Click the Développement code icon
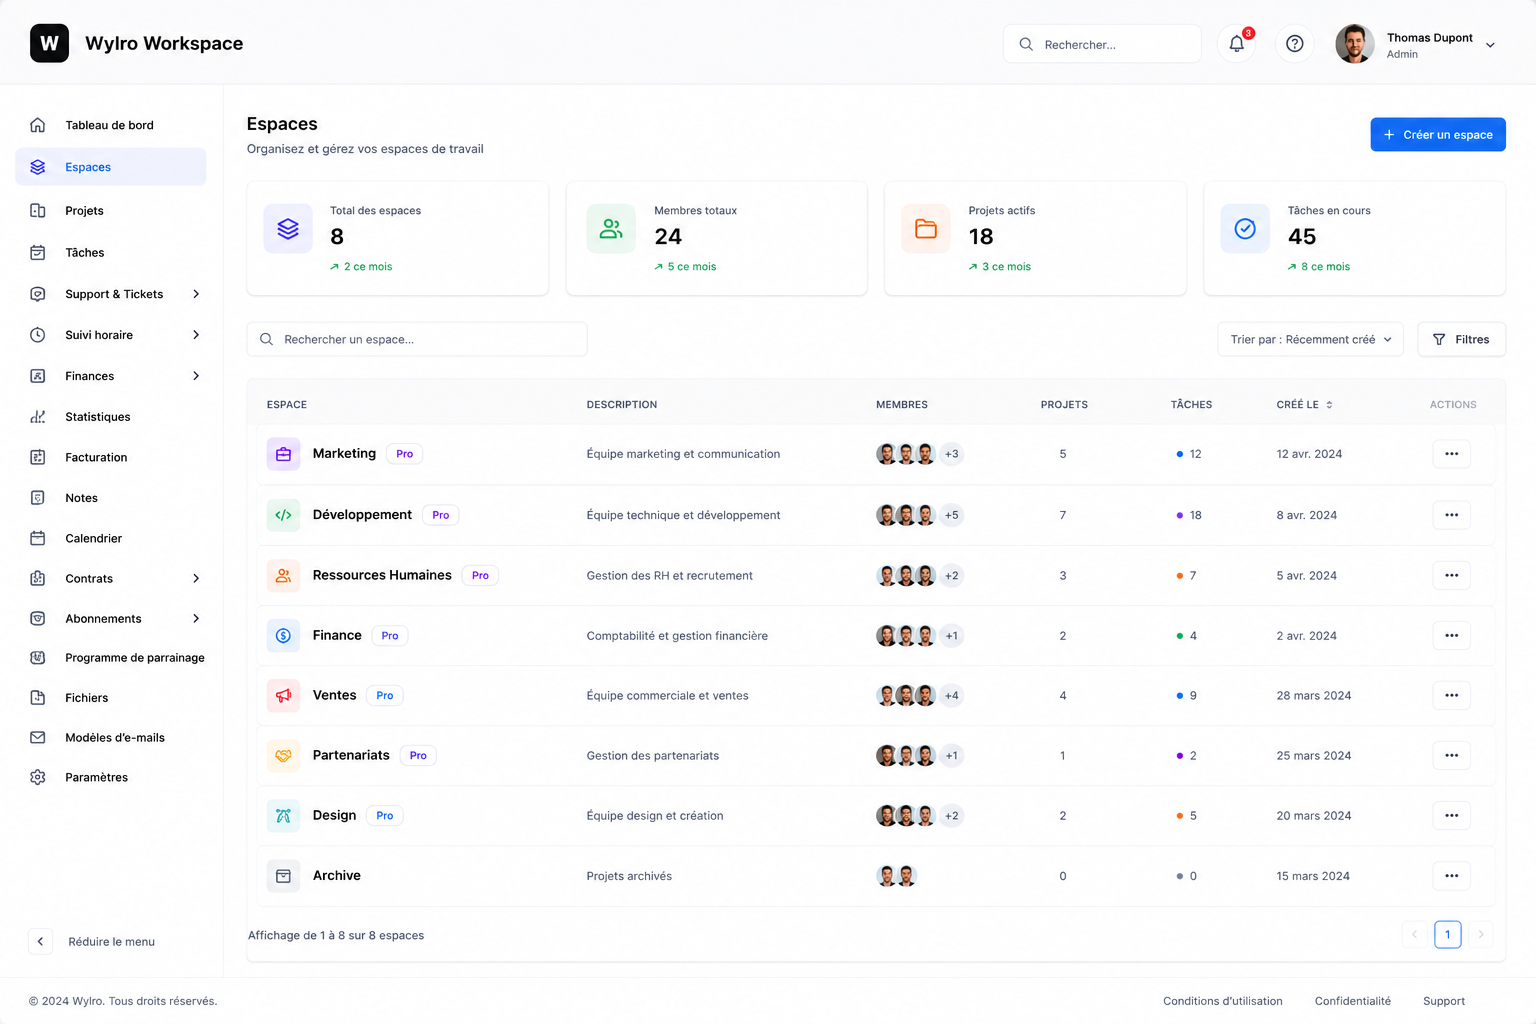The height and width of the screenshot is (1024, 1536). point(283,515)
